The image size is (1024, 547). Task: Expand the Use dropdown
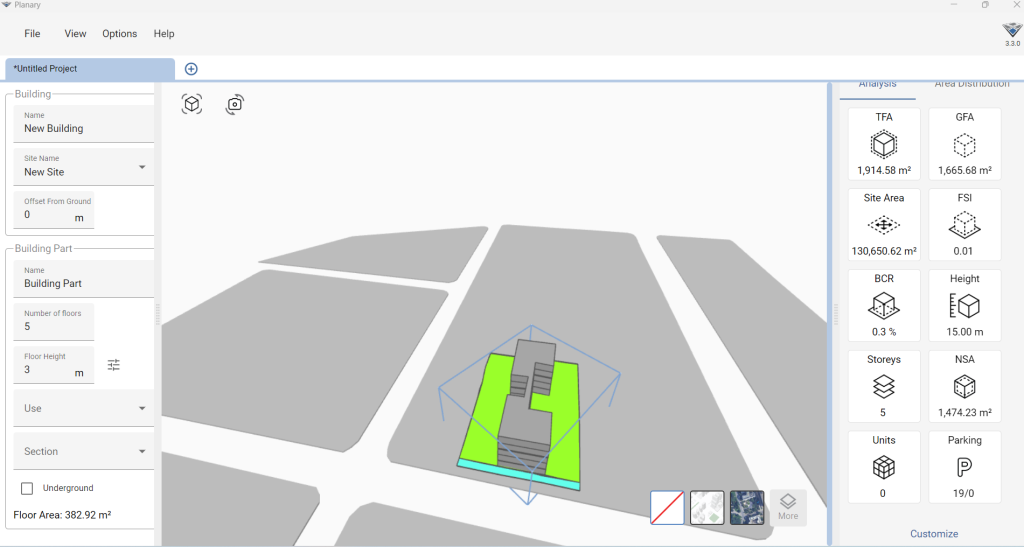(84, 409)
